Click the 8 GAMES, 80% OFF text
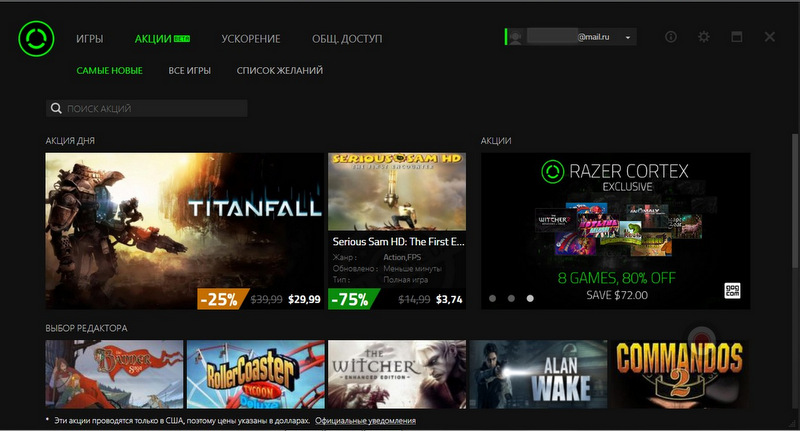 coord(616,278)
